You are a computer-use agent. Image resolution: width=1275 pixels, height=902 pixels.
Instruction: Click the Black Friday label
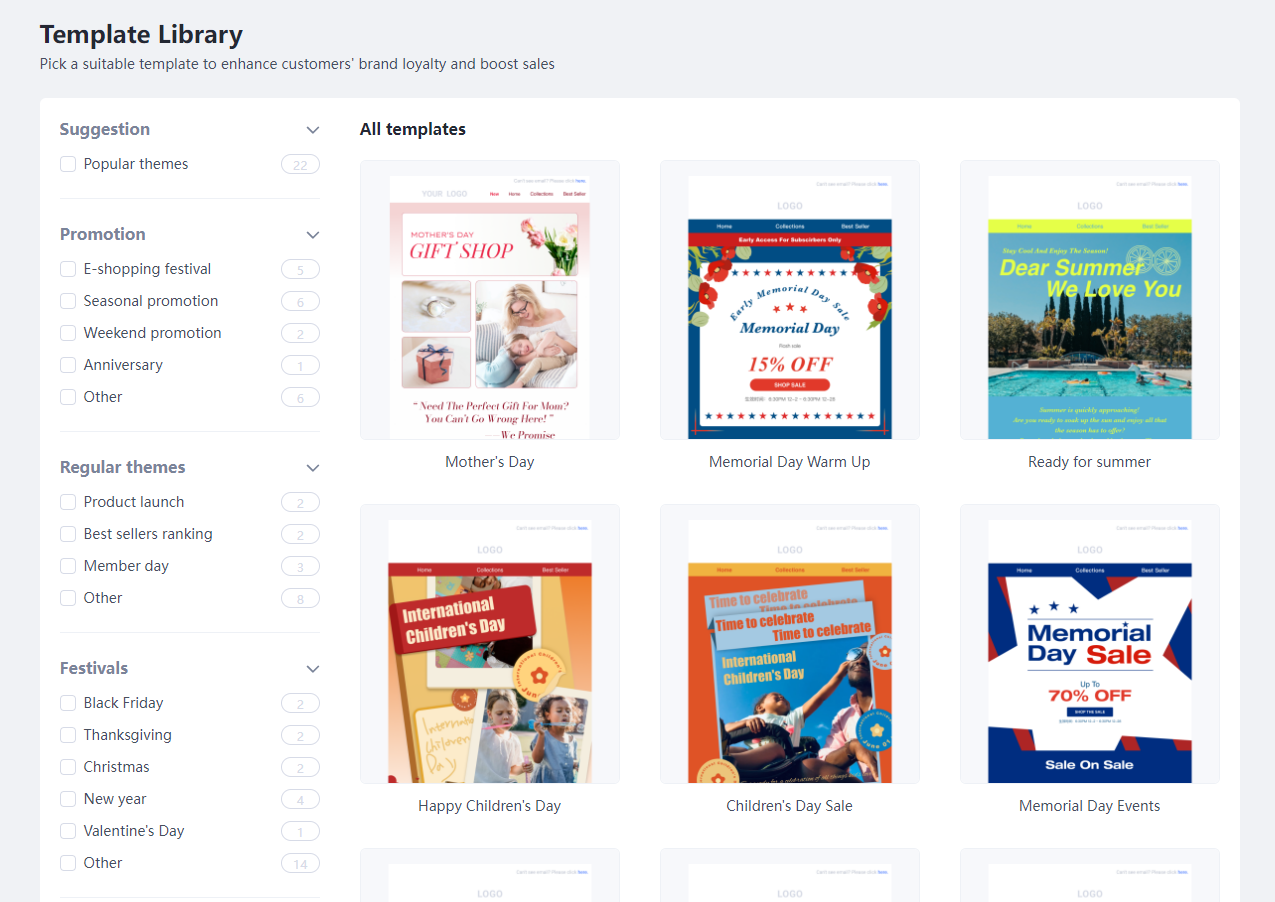[x=124, y=703]
